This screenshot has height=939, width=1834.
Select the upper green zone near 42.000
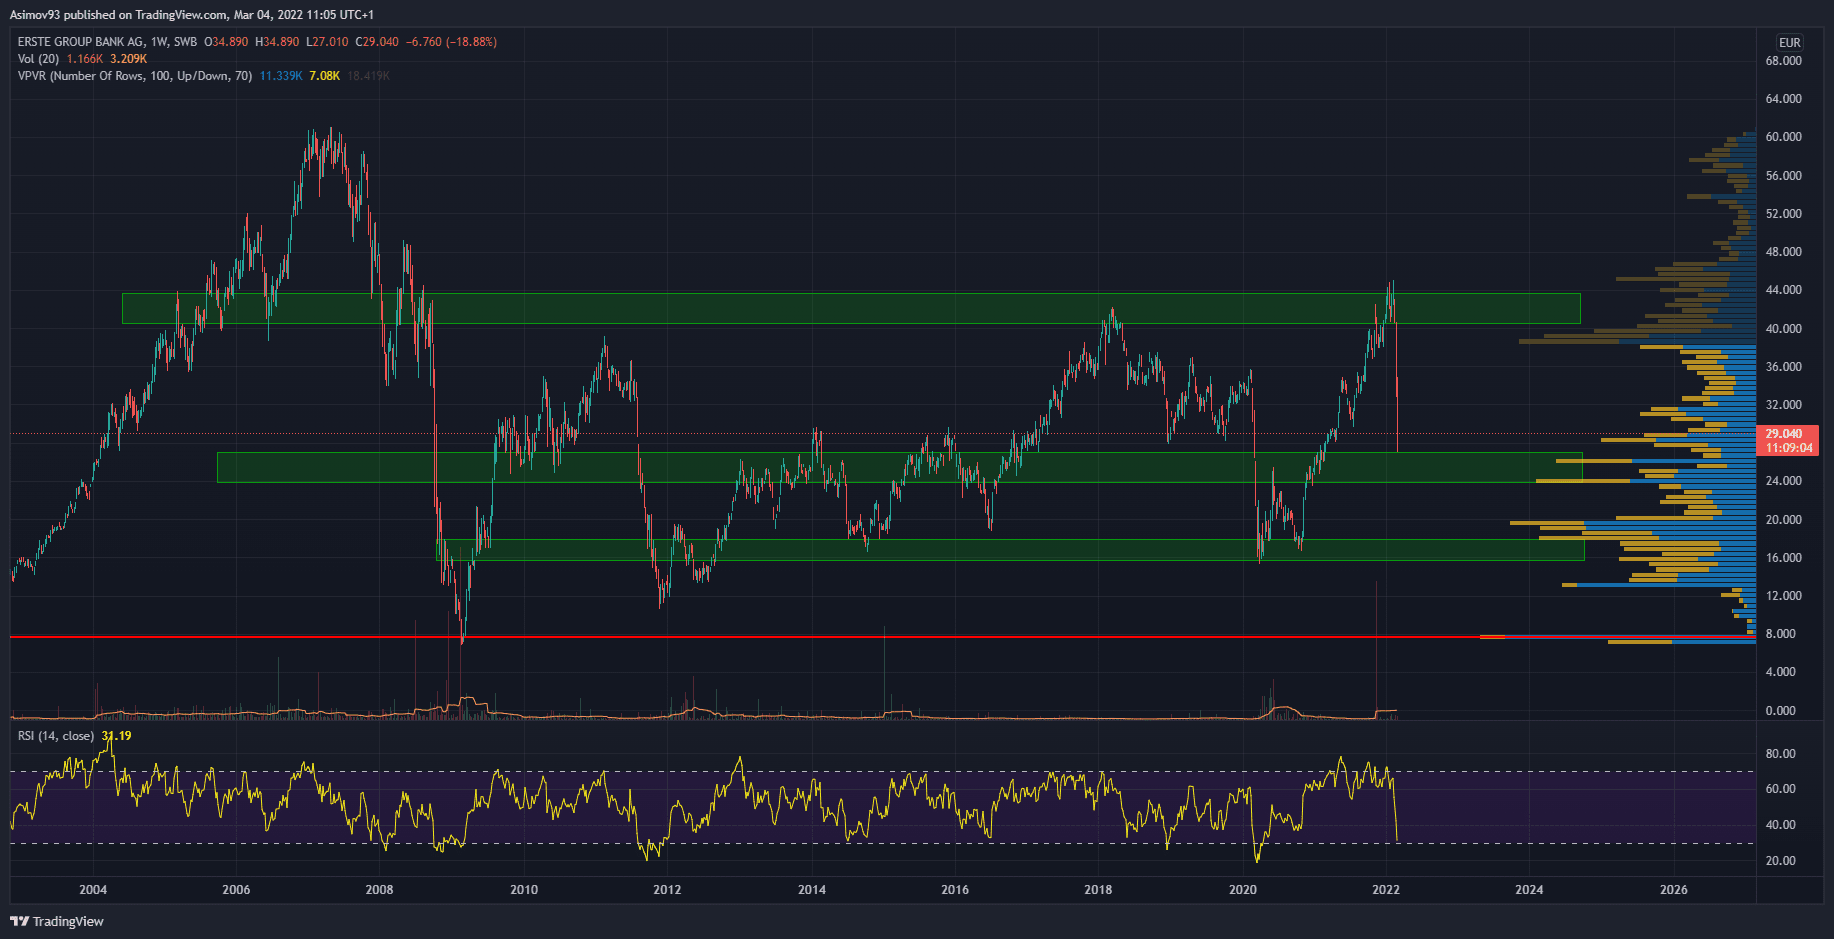[850, 308]
